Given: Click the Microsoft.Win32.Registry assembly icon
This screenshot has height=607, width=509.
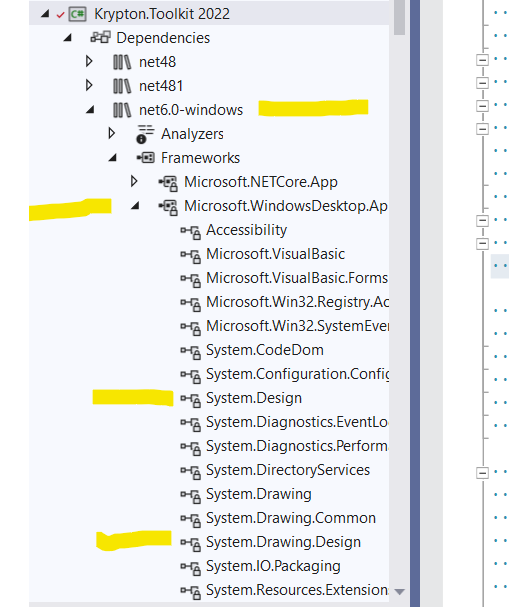Looking at the screenshot, I should (x=191, y=304).
